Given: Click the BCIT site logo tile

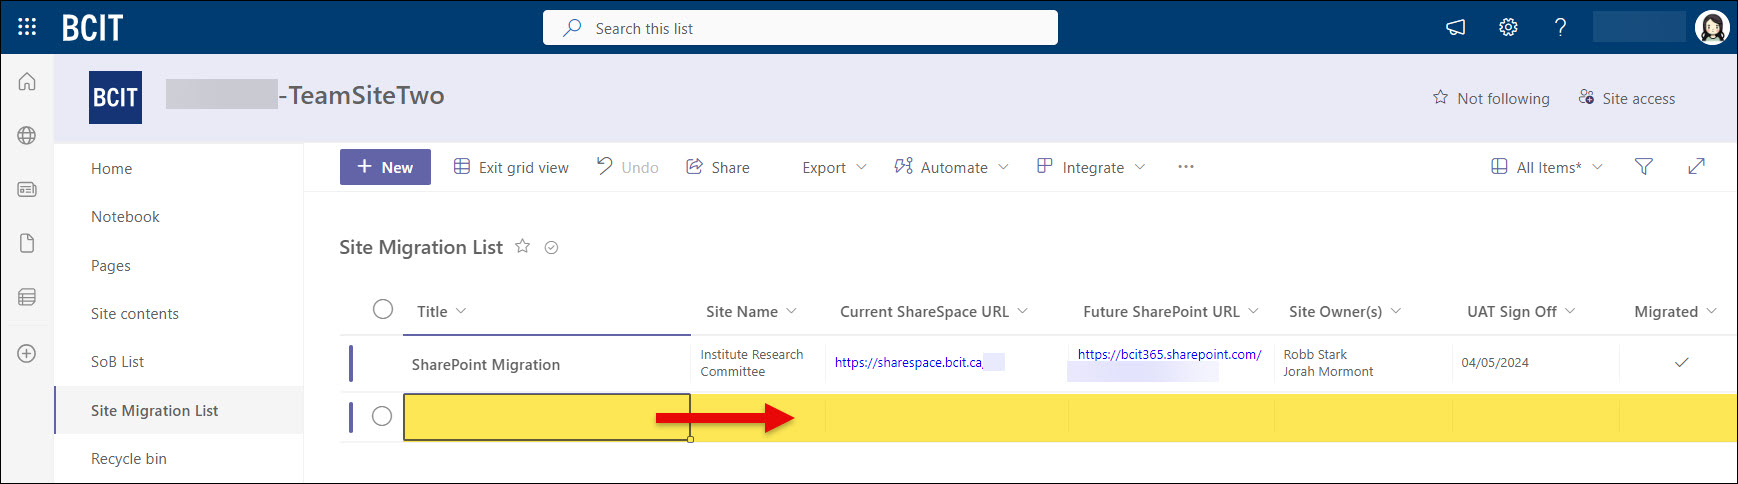Looking at the screenshot, I should click(x=115, y=97).
